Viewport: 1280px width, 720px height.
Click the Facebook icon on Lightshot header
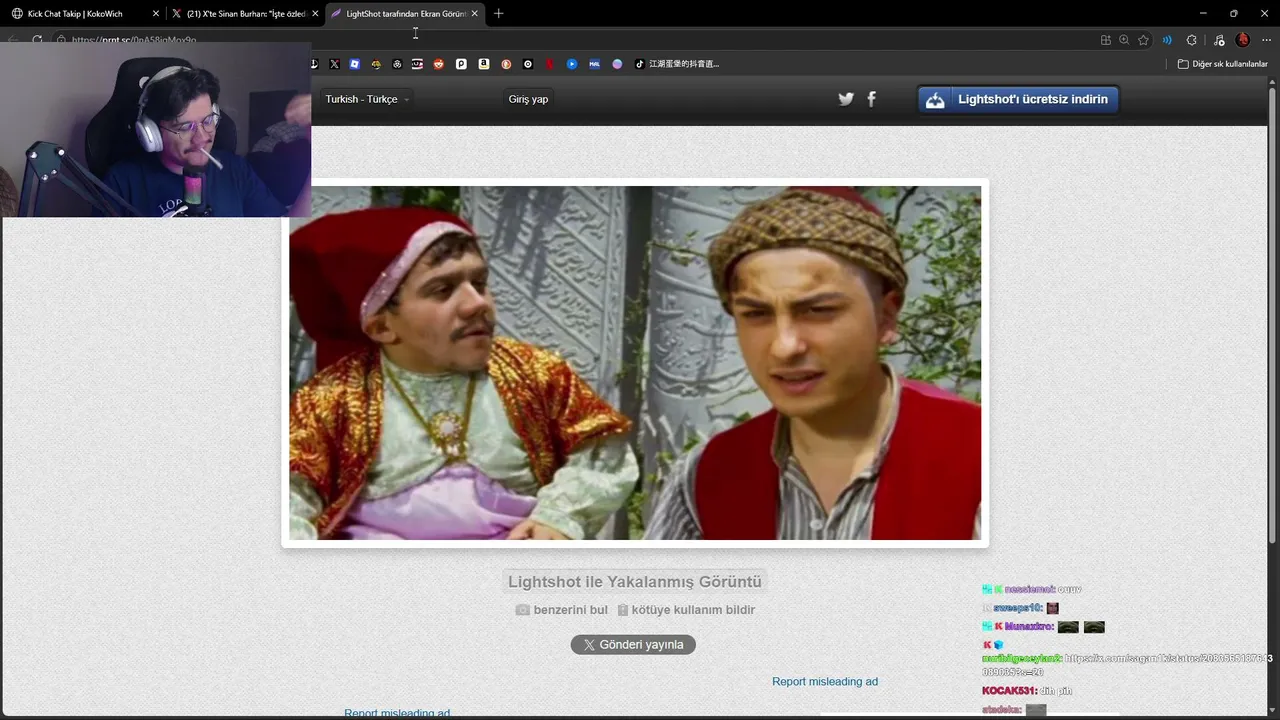tap(871, 99)
